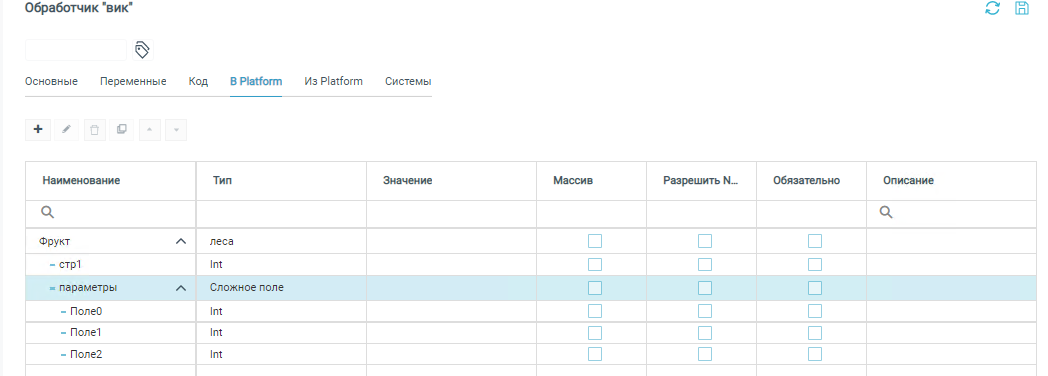Image resolution: width=1048 pixels, height=376 pixels.
Task: Add a new row with plus icon
Action: coord(38,130)
